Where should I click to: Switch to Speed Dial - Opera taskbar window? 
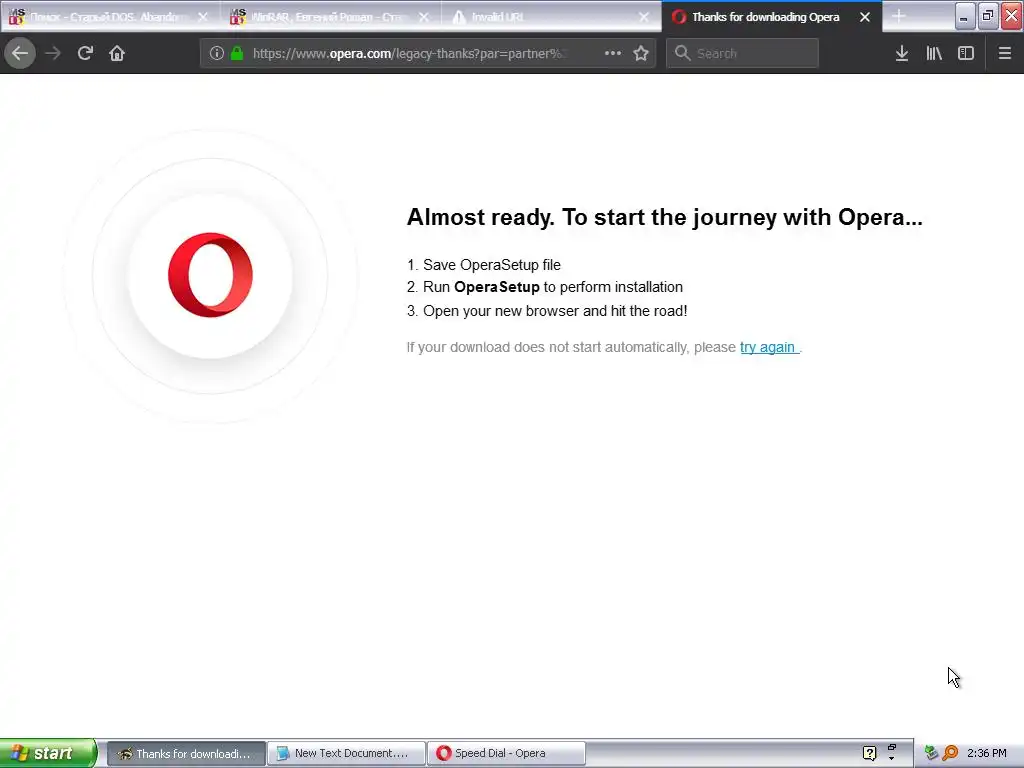click(506, 754)
